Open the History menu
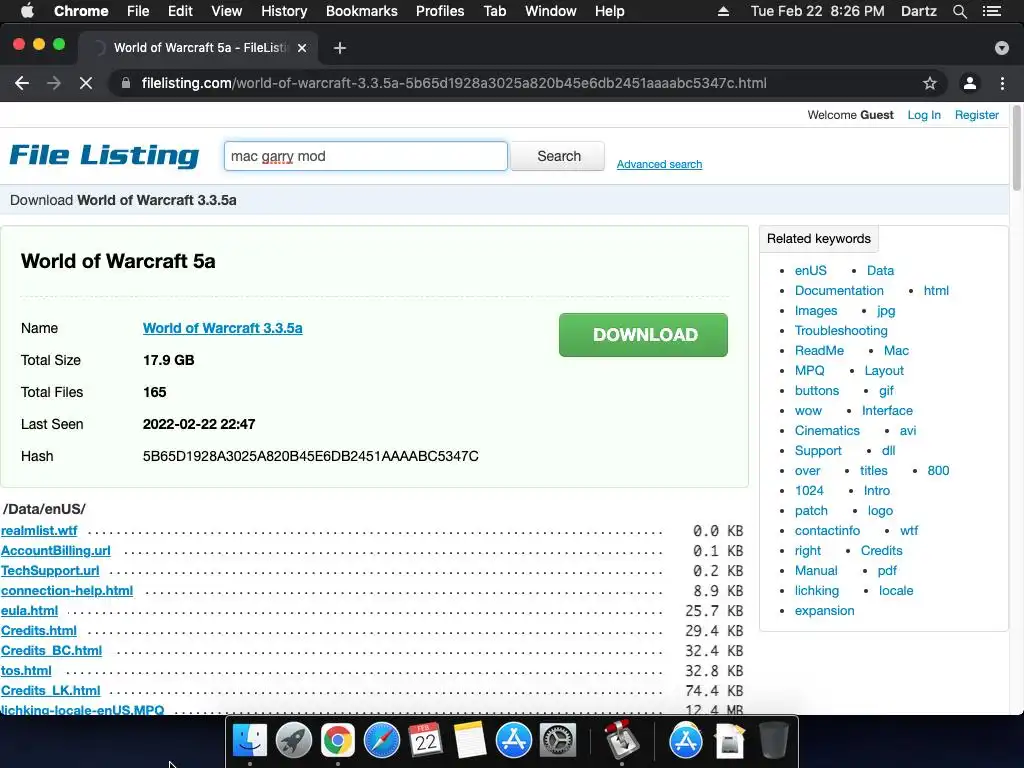Viewport: 1024px width, 768px height. coord(284,11)
